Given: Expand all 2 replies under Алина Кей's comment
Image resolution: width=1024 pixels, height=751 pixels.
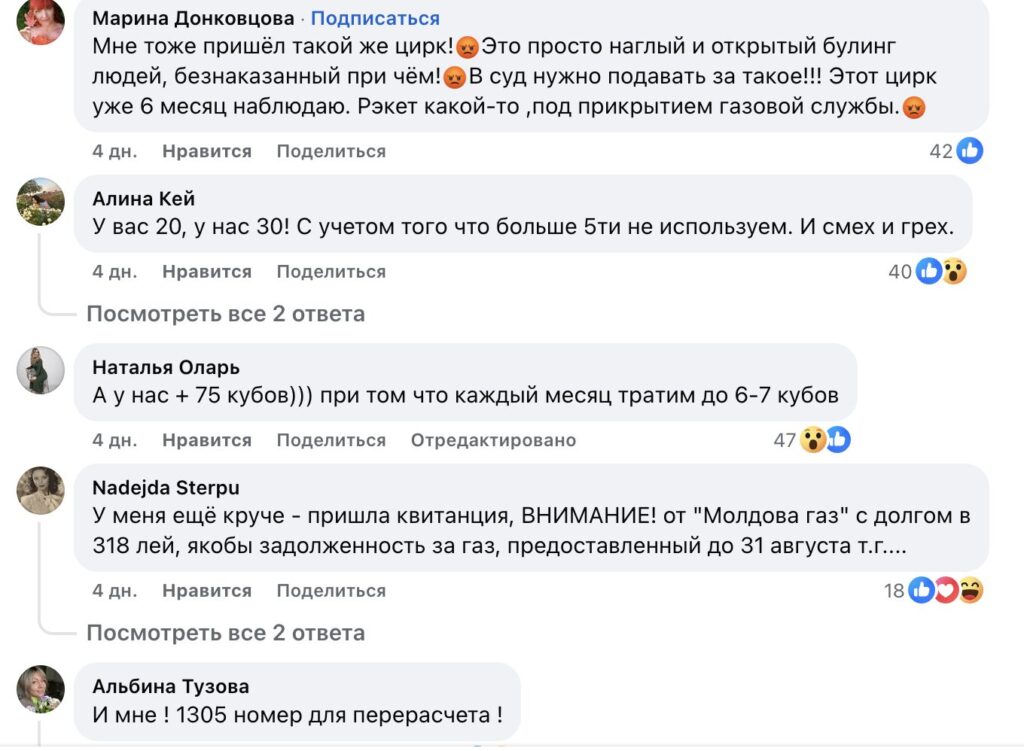Looking at the screenshot, I should click(x=225, y=314).
